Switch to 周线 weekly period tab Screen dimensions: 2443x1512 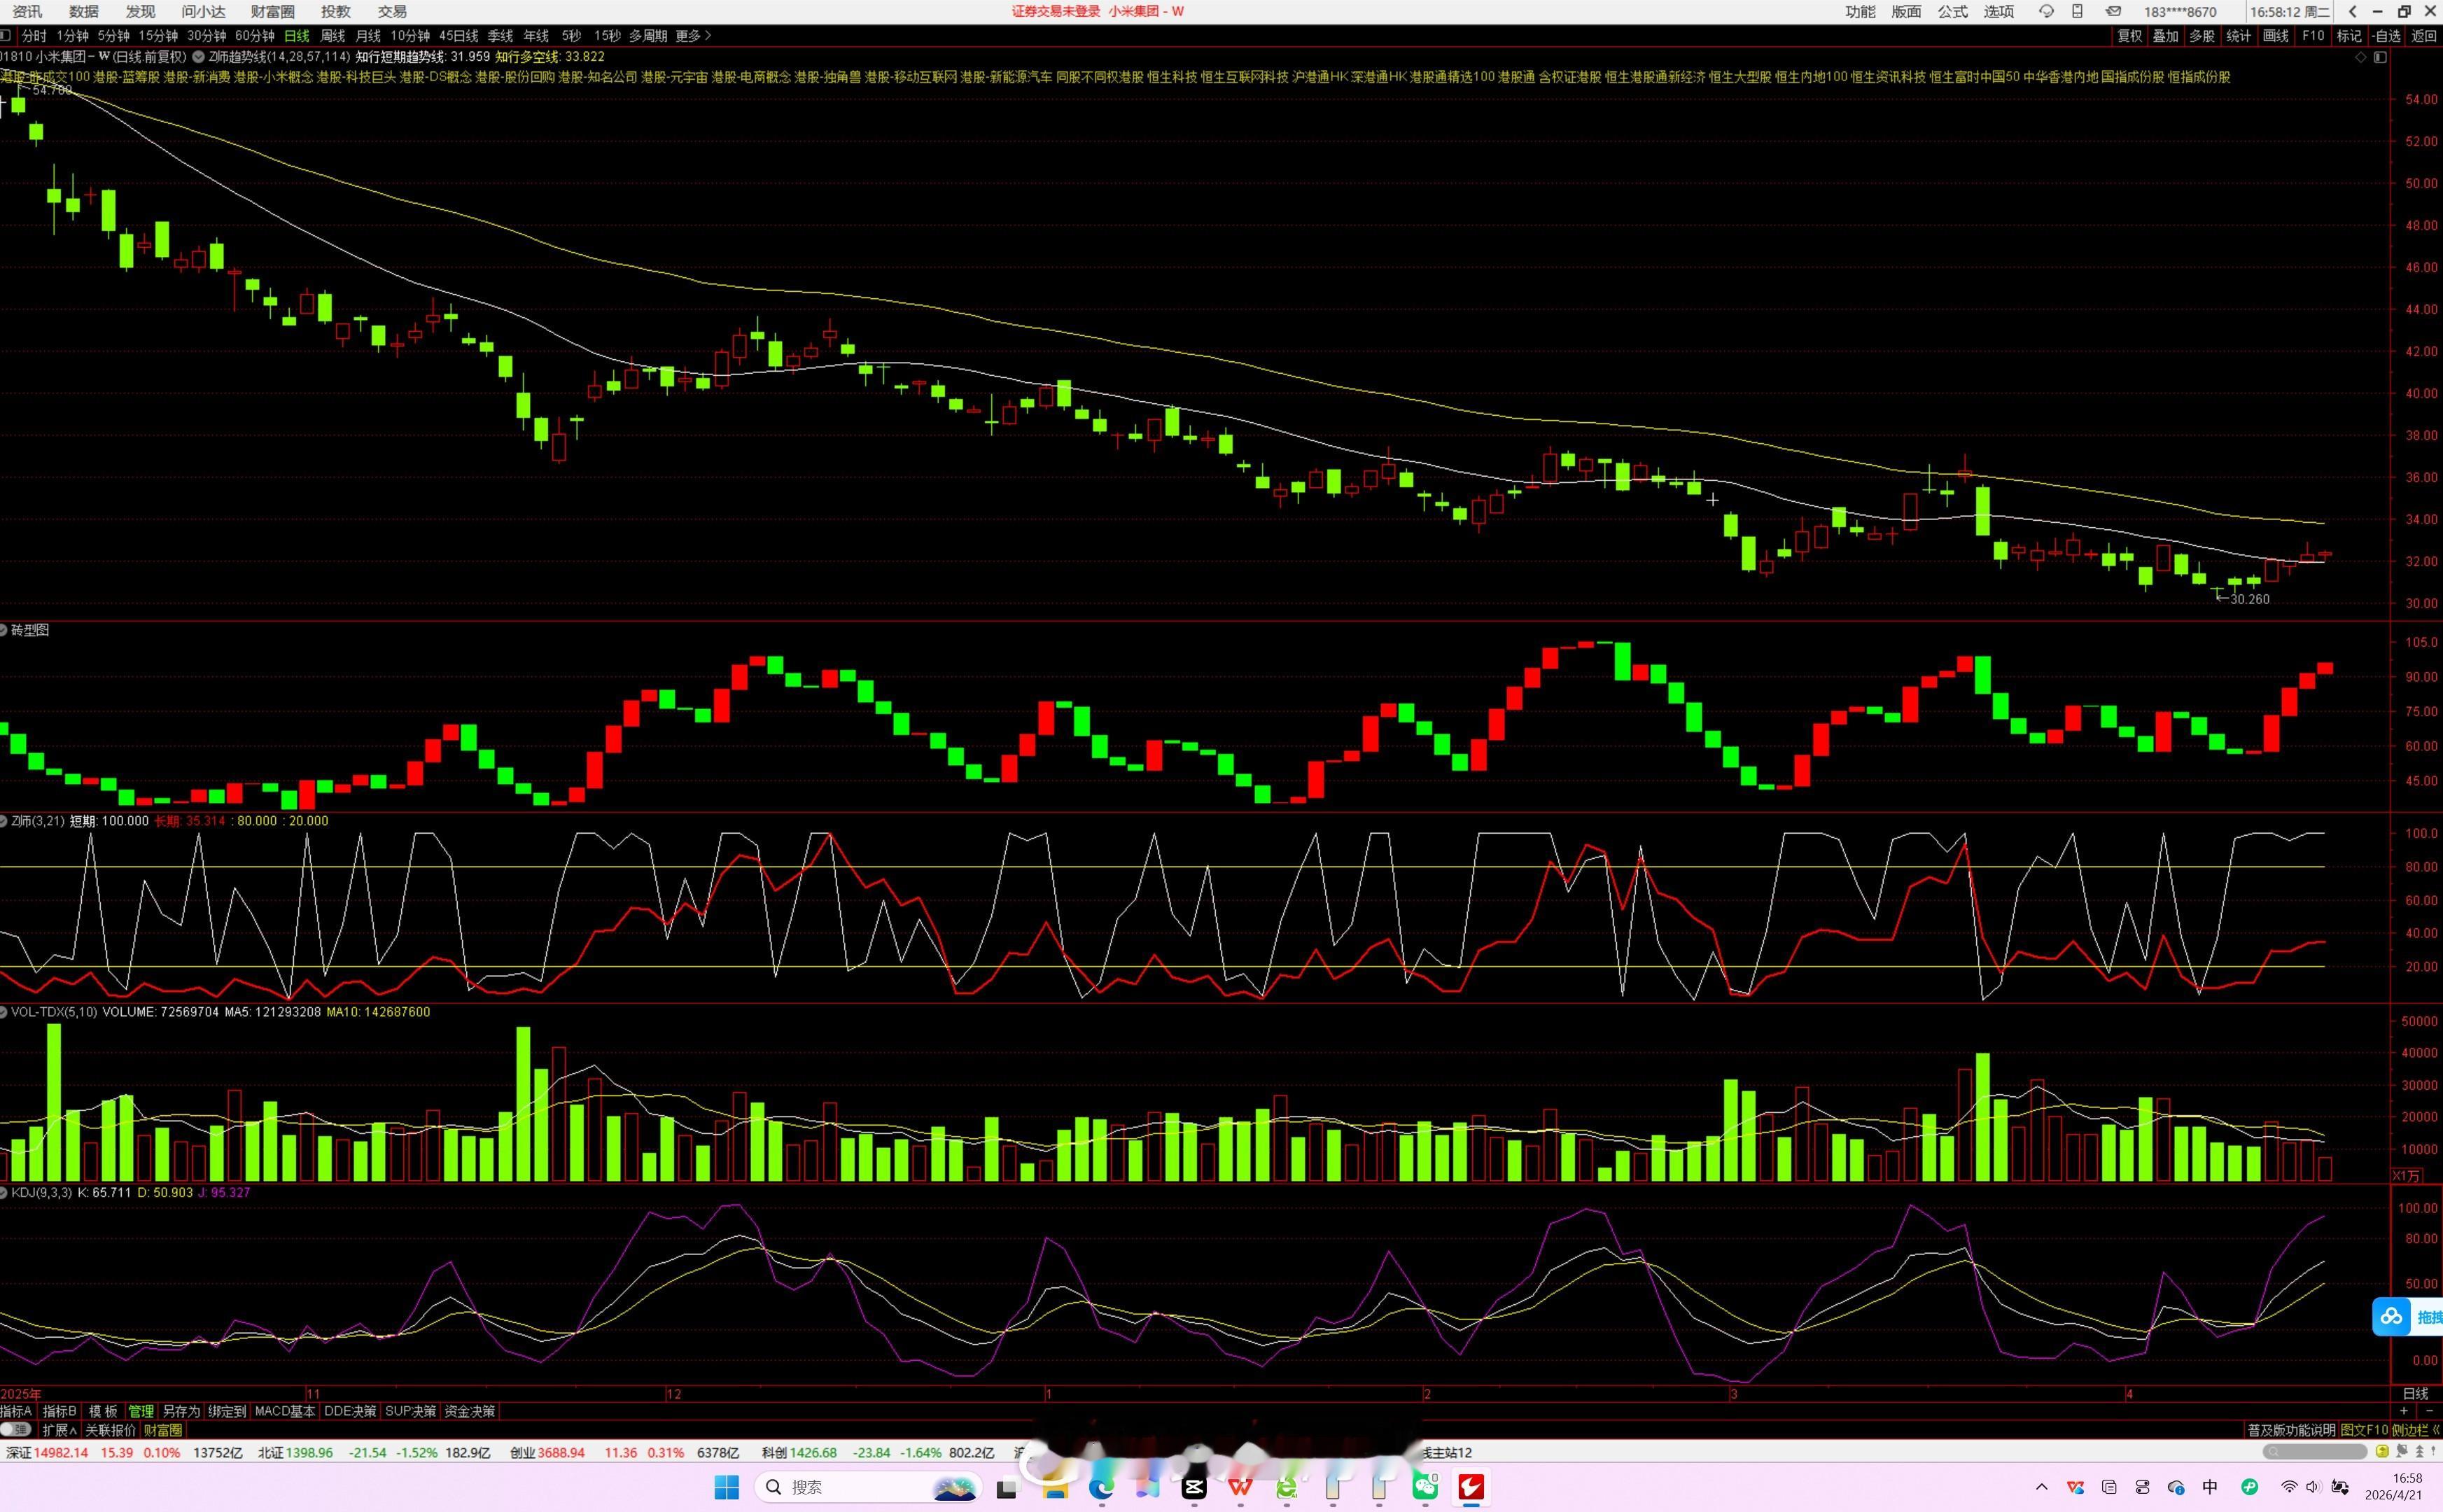coord(332,36)
